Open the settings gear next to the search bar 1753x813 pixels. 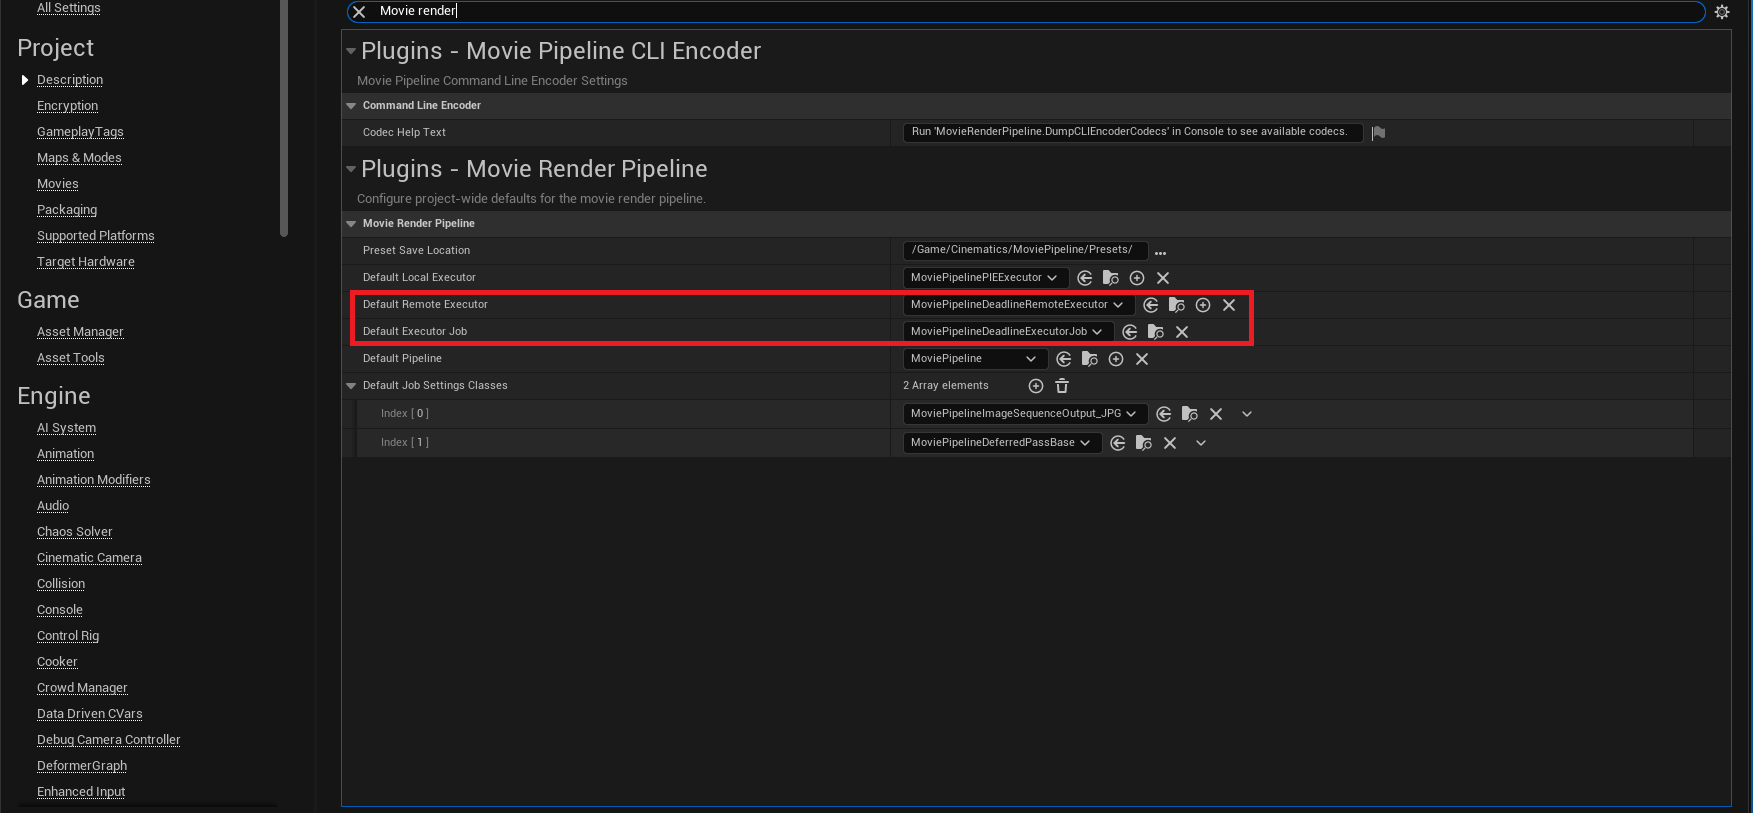point(1722,12)
